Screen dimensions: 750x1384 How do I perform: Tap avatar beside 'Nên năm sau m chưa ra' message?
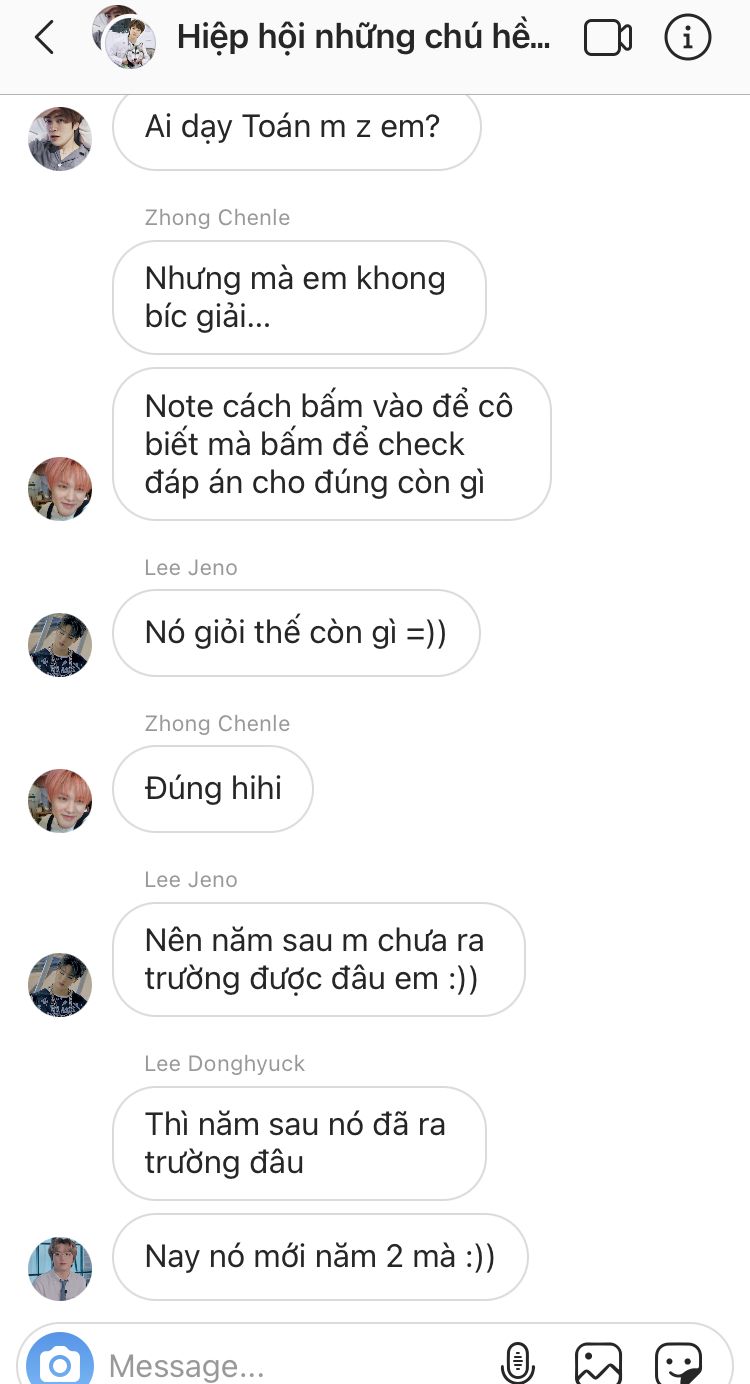60,985
